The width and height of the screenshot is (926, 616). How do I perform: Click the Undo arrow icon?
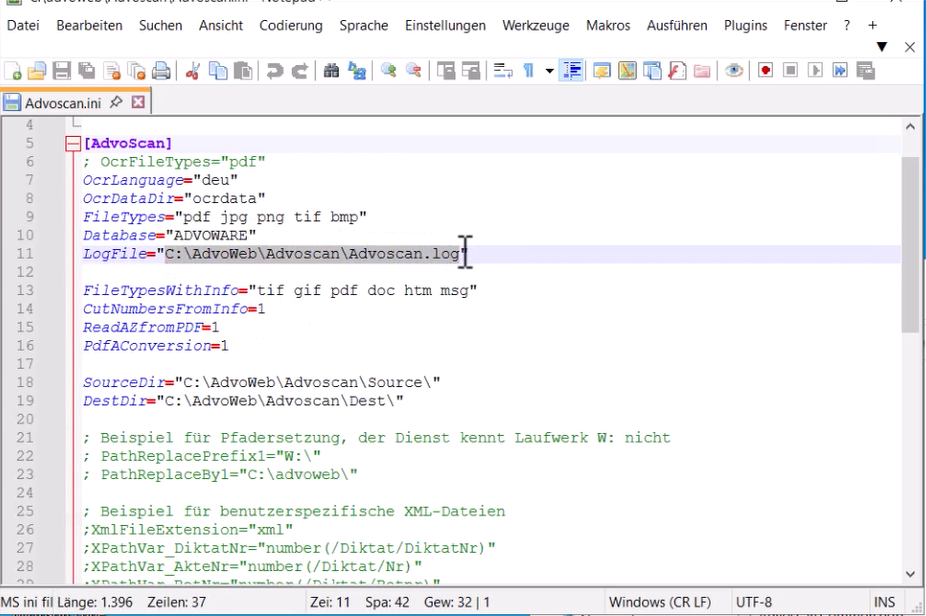coord(274,71)
